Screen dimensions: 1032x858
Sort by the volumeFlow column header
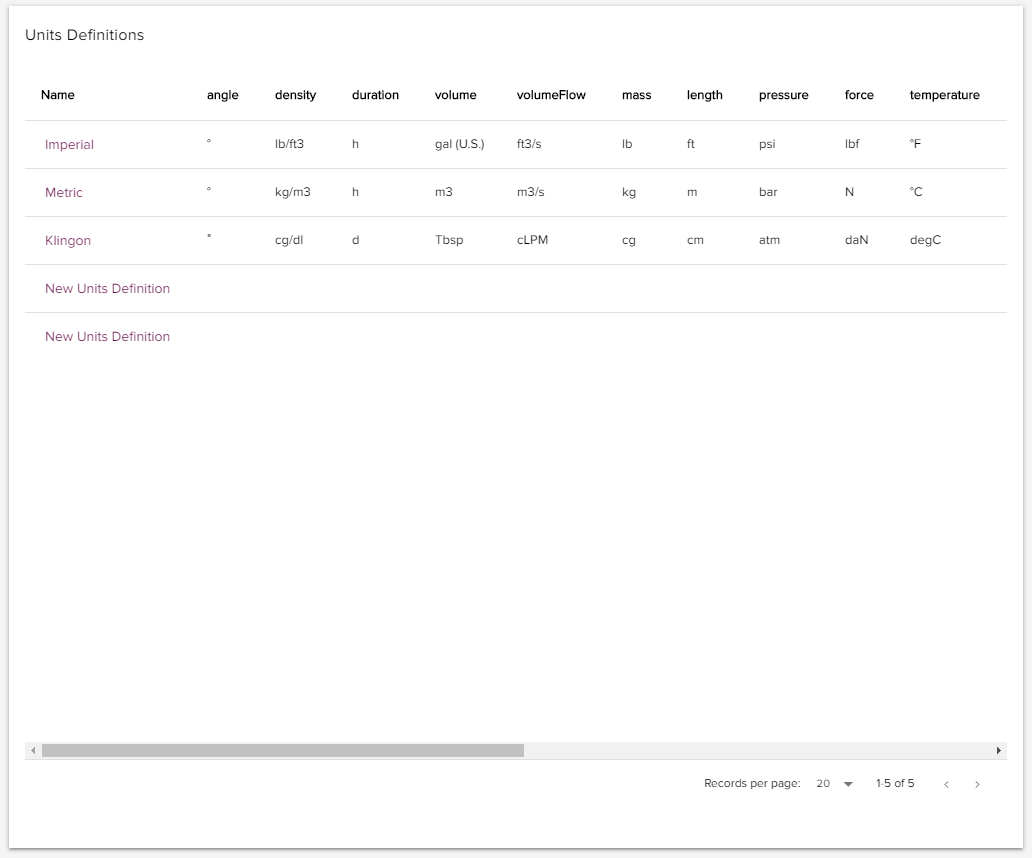coord(551,95)
